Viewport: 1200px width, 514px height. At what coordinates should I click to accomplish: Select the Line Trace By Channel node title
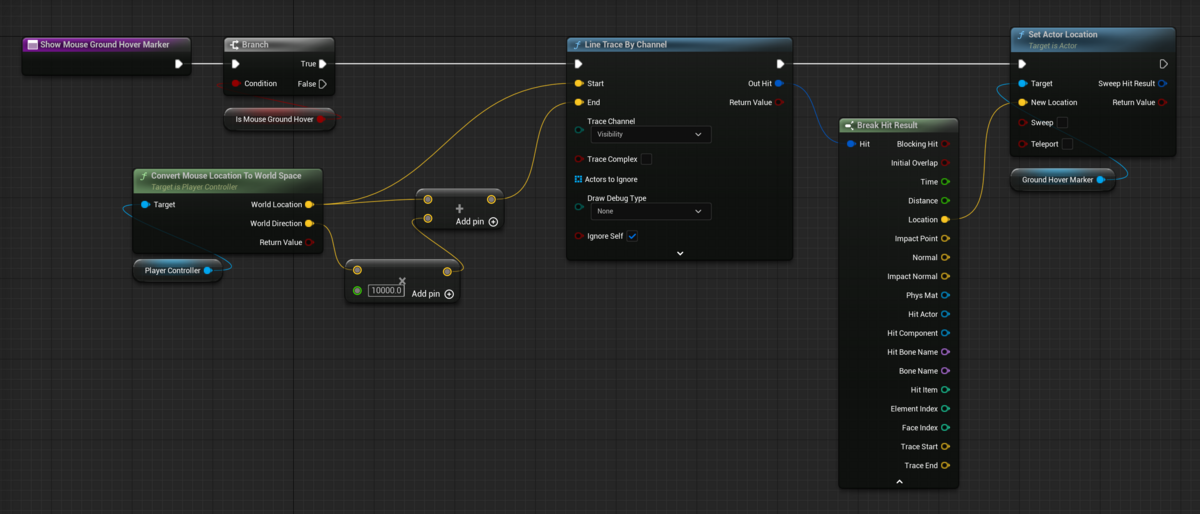626,44
